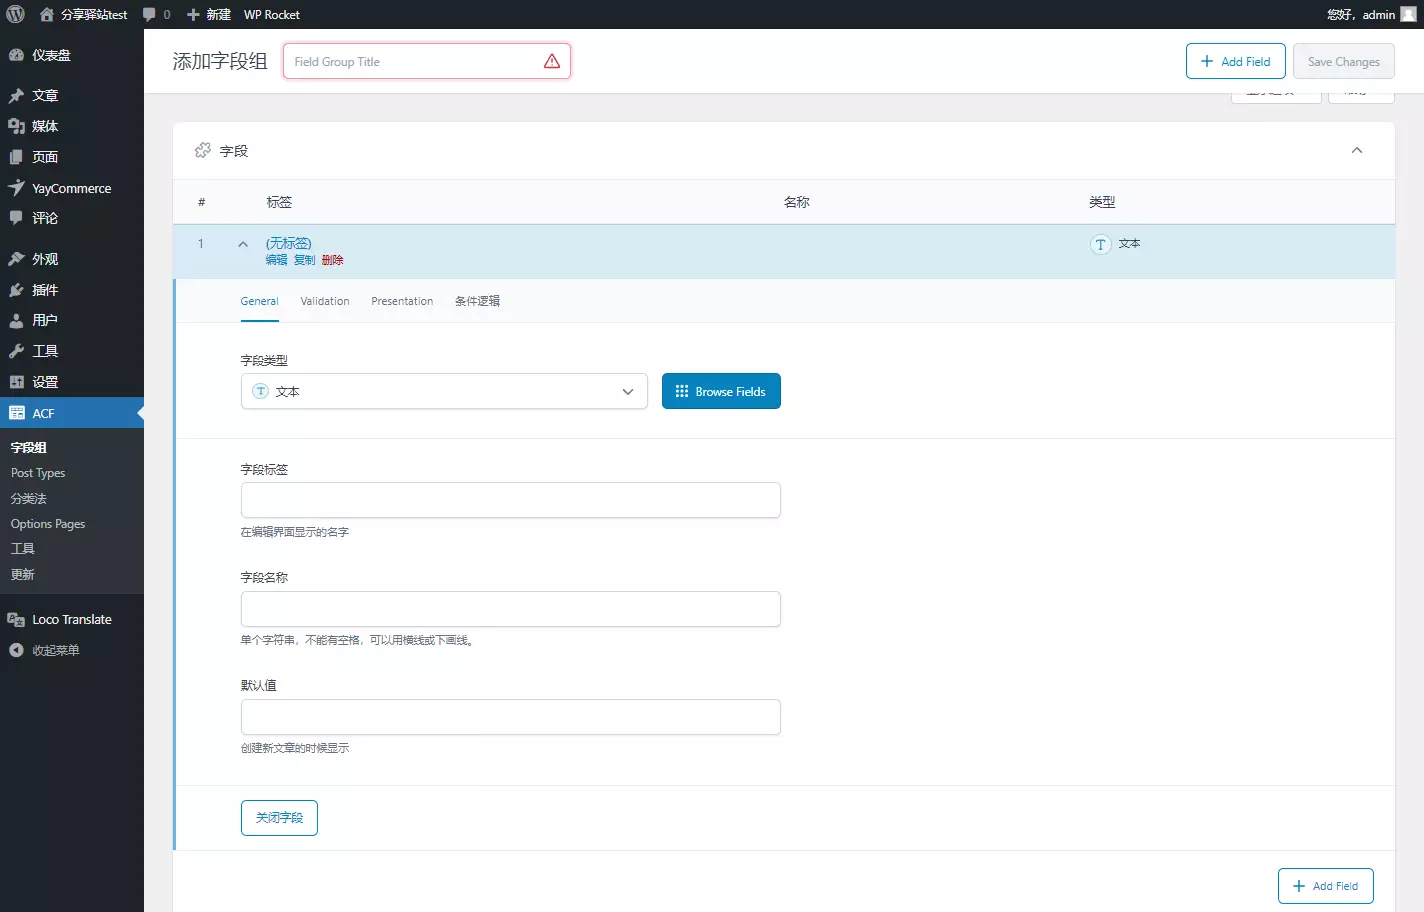1424x912 pixels.
Task: Open 页面 pages menu
Action: coord(72,157)
